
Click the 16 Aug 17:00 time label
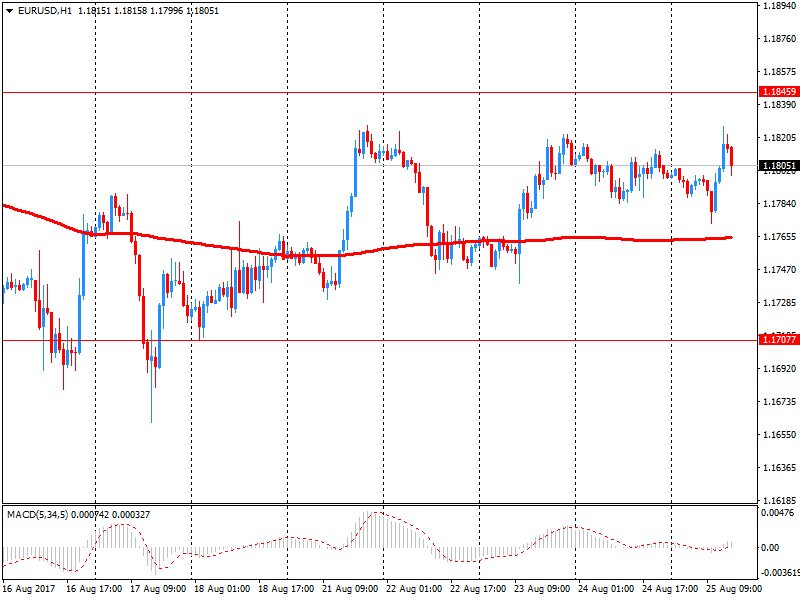94,589
